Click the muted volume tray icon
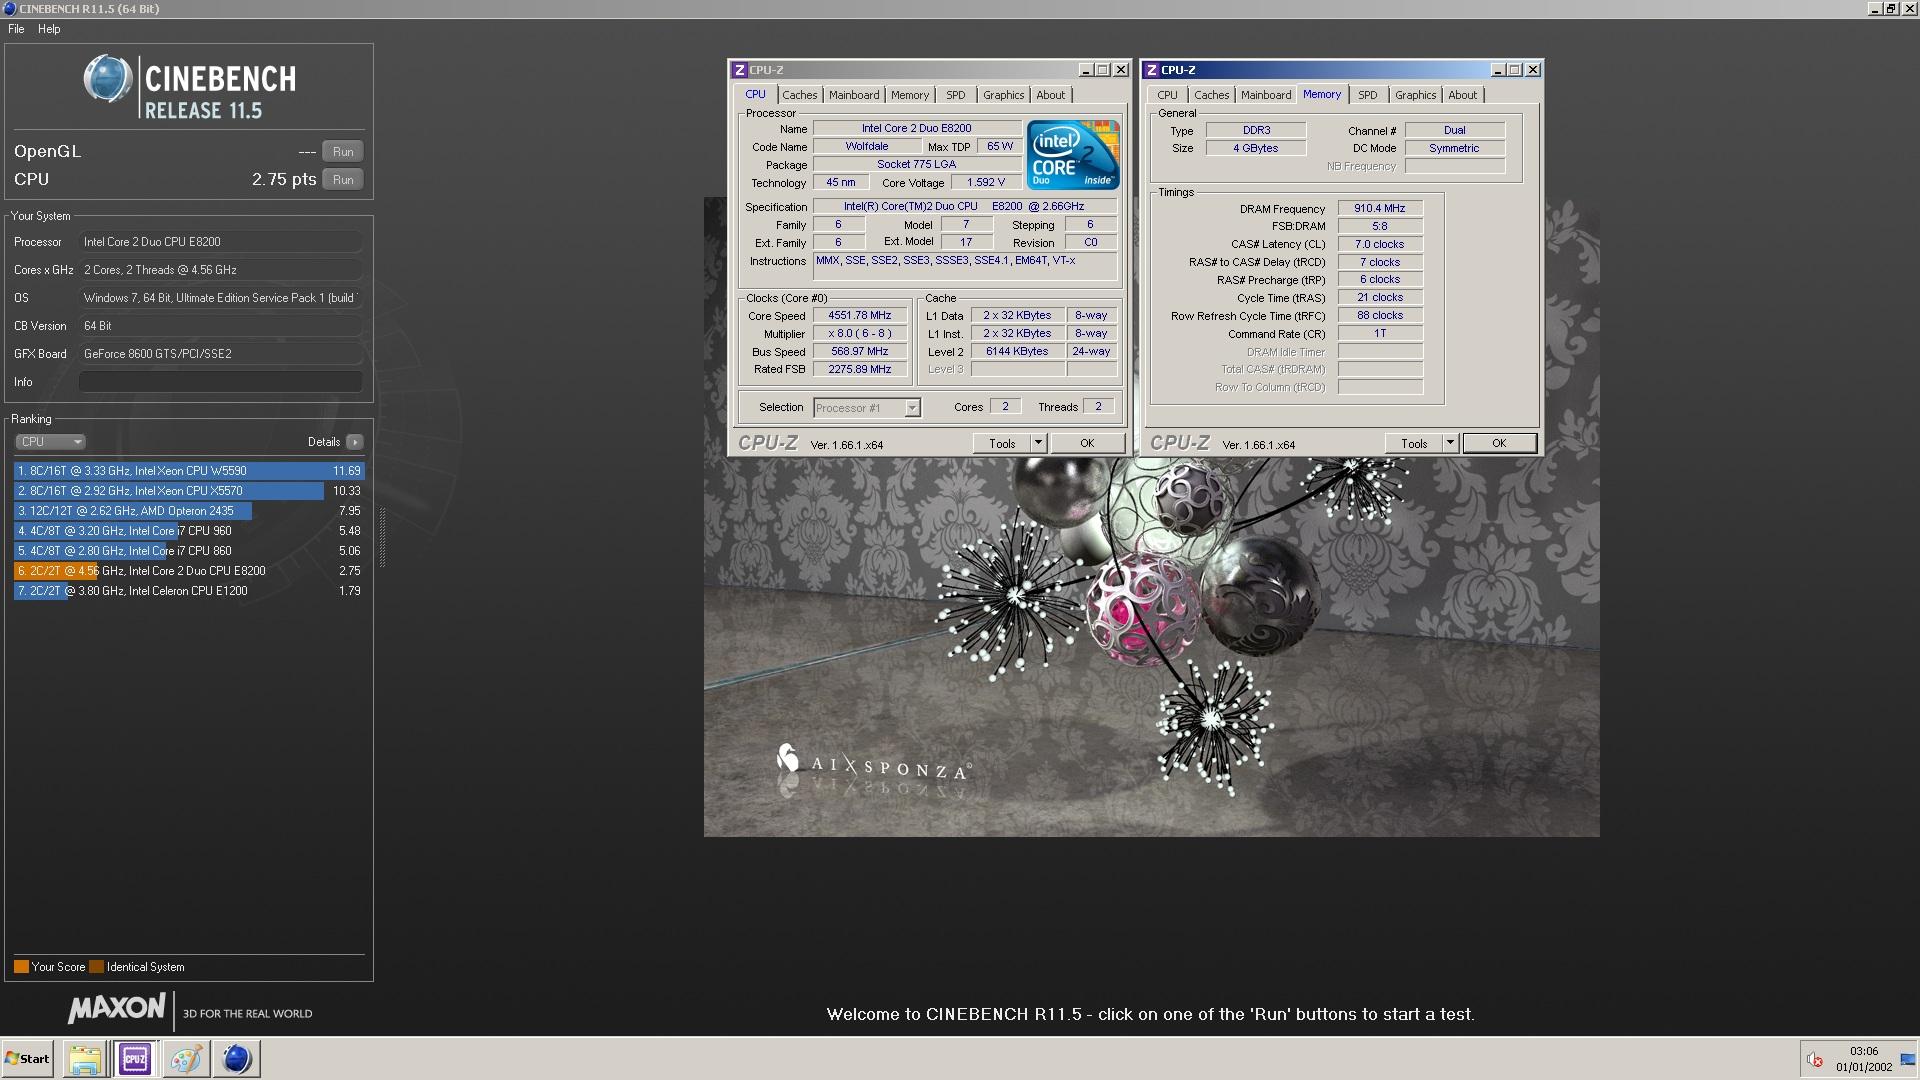 1815,1059
